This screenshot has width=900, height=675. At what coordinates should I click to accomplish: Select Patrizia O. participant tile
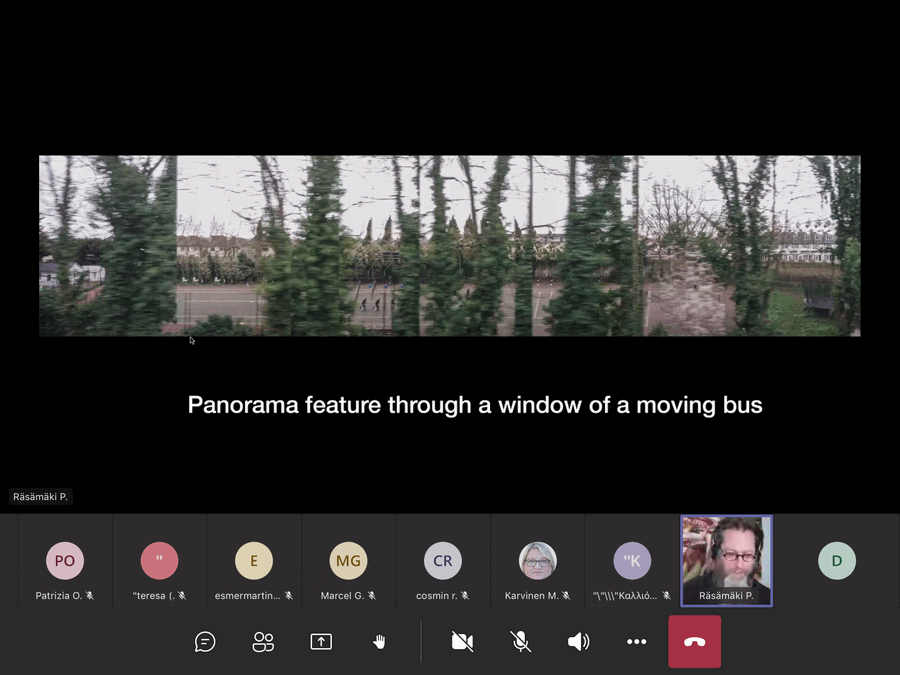pos(65,561)
